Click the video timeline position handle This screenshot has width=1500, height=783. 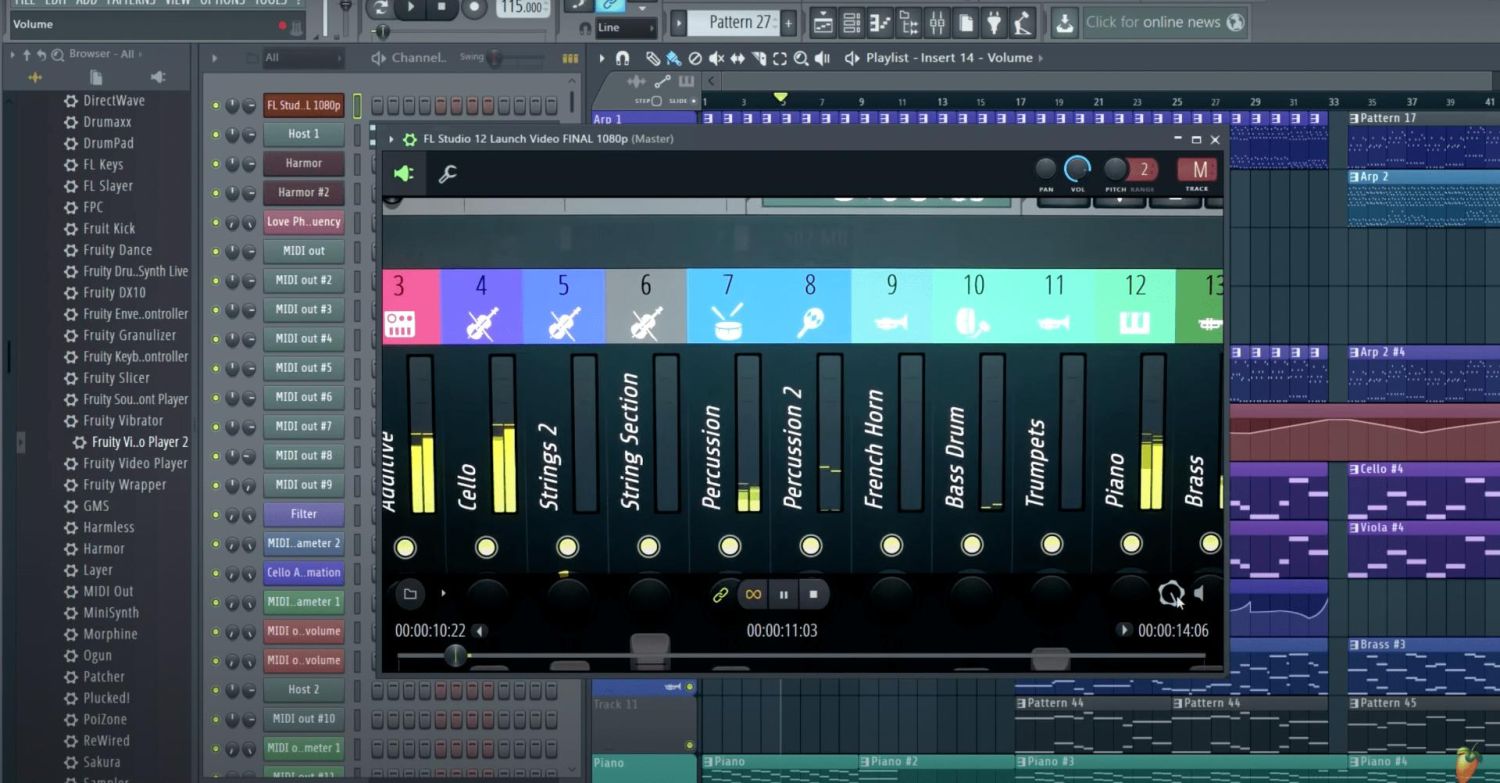pyautogui.click(x=455, y=656)
